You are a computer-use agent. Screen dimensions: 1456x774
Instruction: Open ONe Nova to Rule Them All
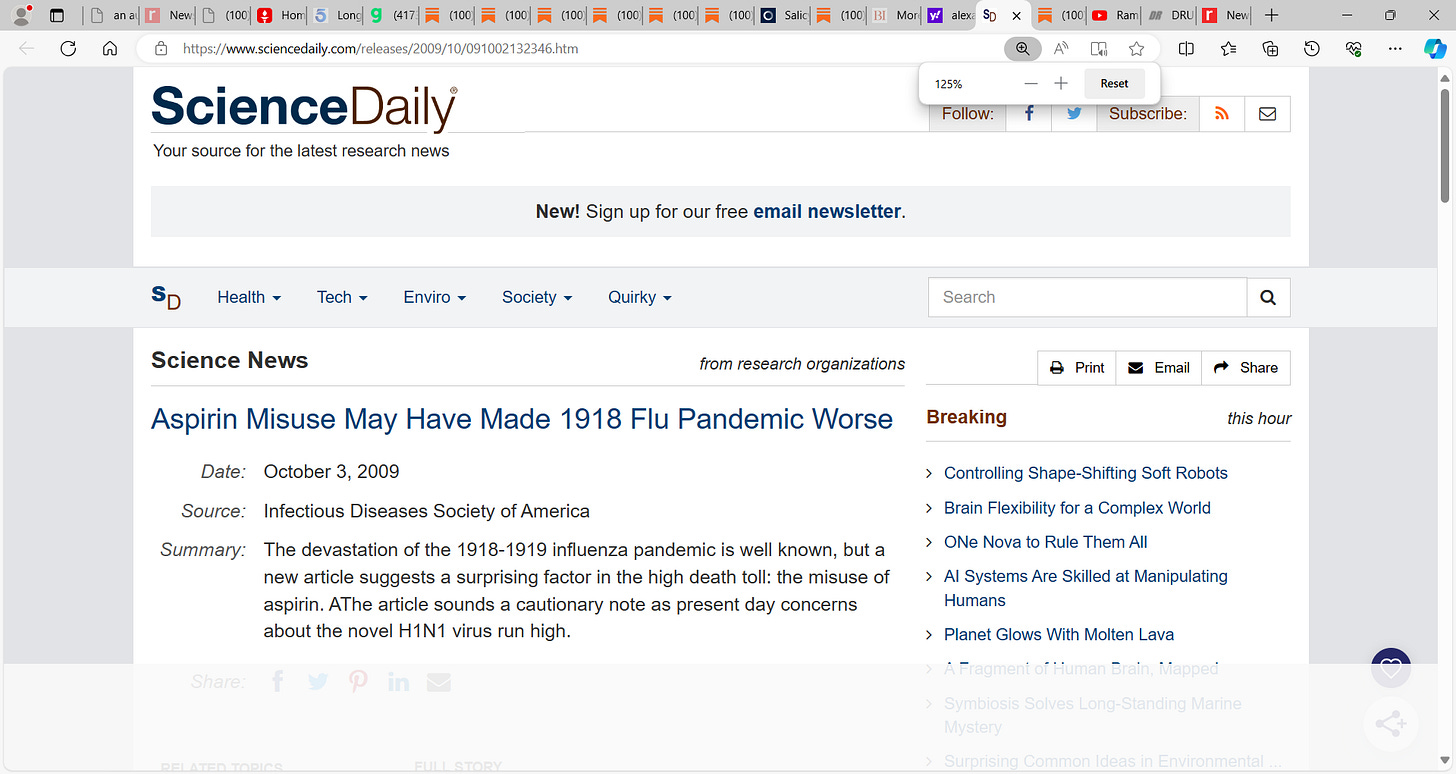[1045, 541]
